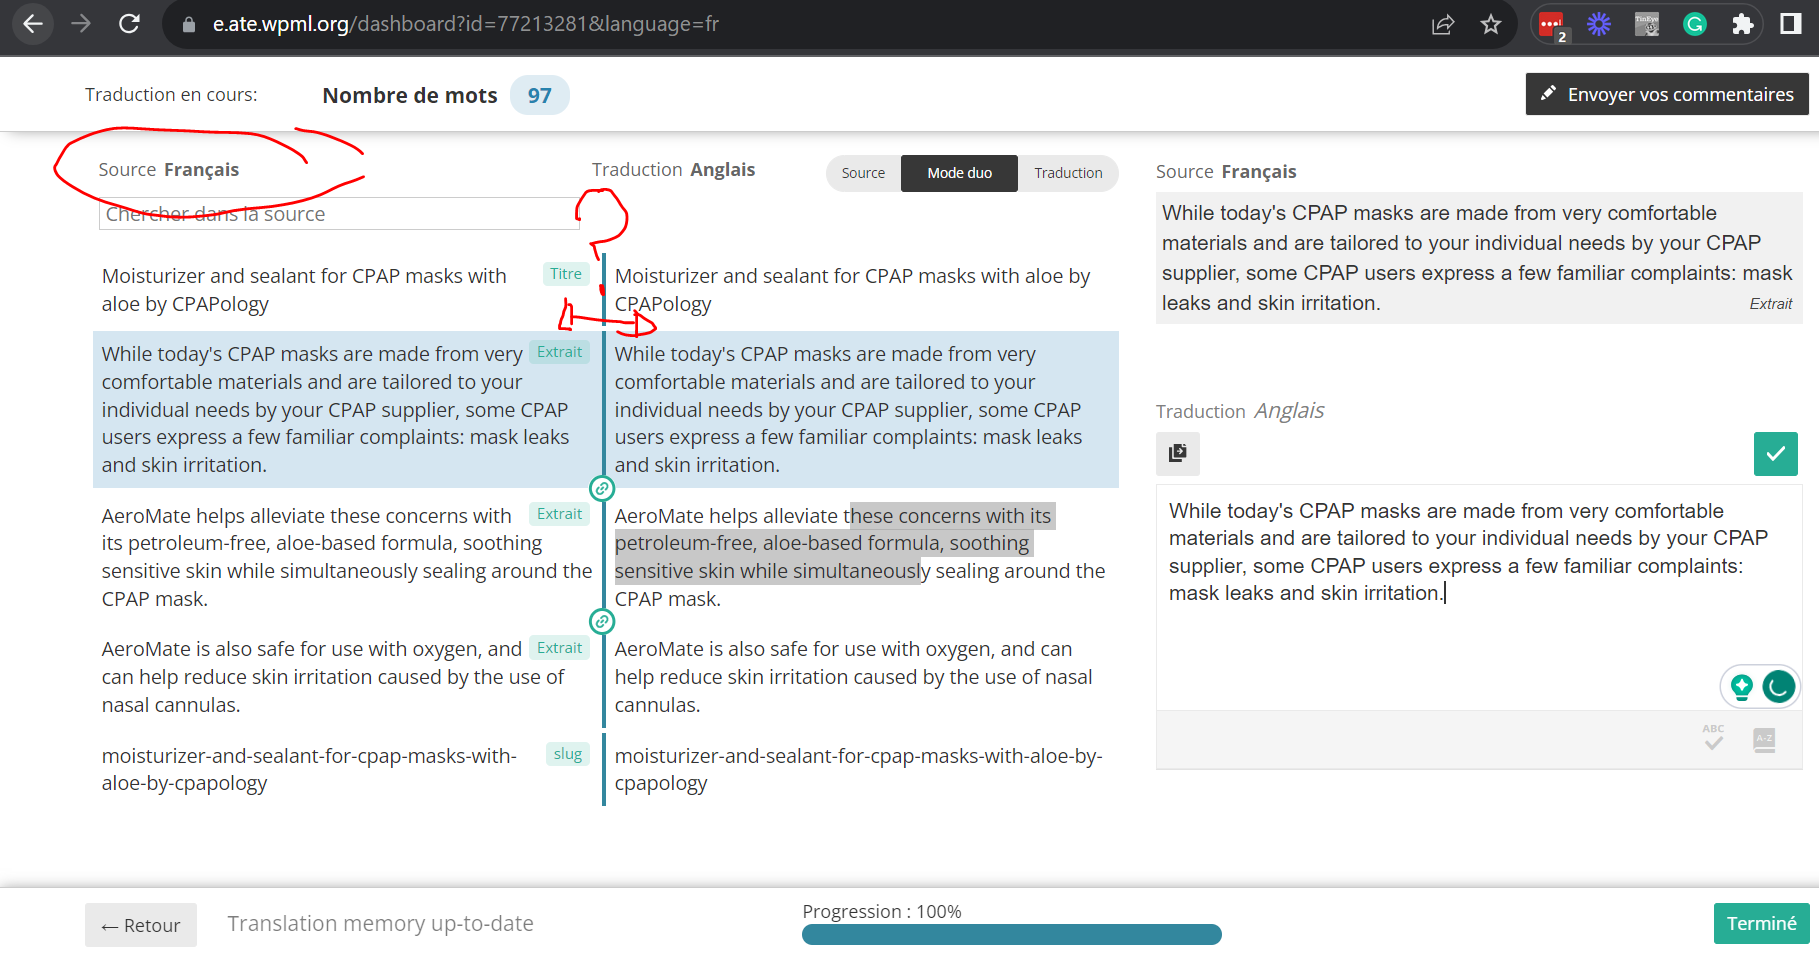Select source segment 'AeroMate is also safe'
The width and height of the screenshot is (1819, 953).
click(x=333, y=677)
